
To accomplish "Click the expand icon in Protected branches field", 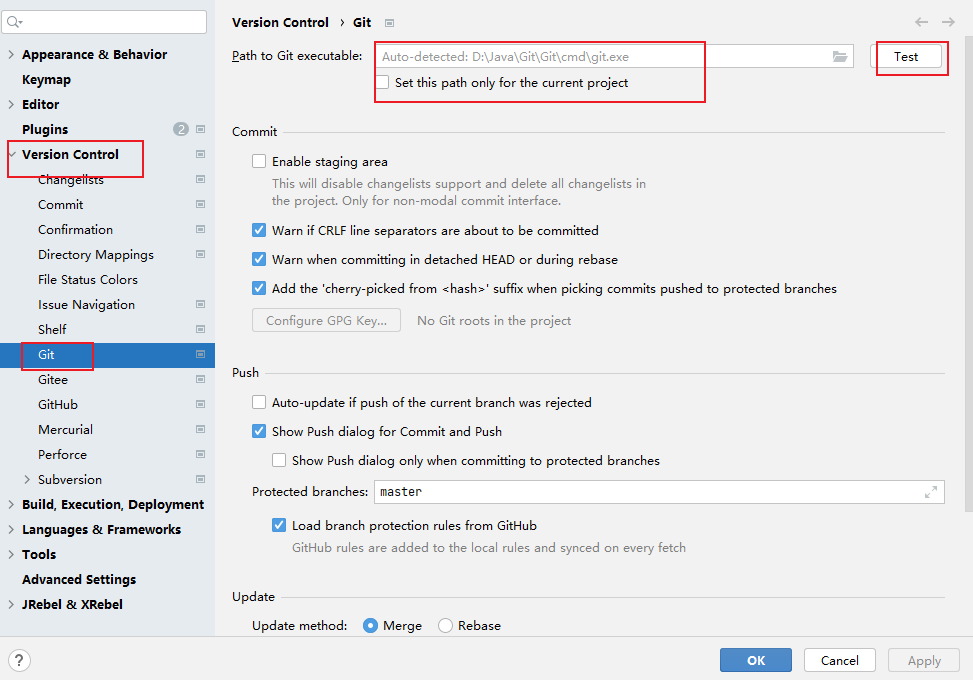I will (931, 492).
